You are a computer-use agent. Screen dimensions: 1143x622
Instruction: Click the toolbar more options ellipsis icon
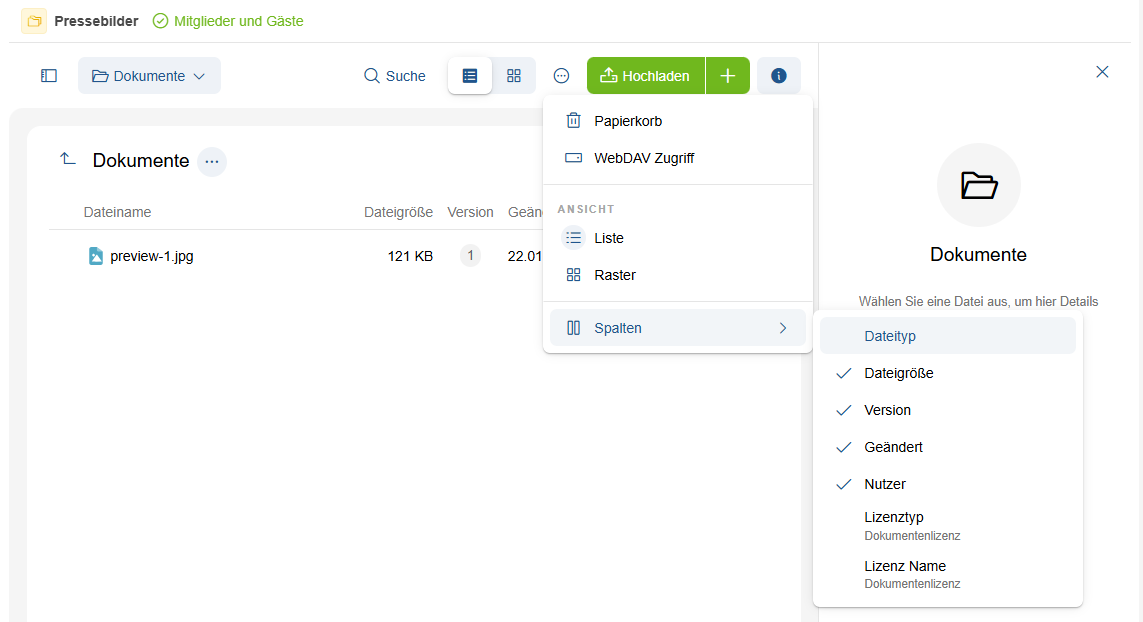[562, 76]
